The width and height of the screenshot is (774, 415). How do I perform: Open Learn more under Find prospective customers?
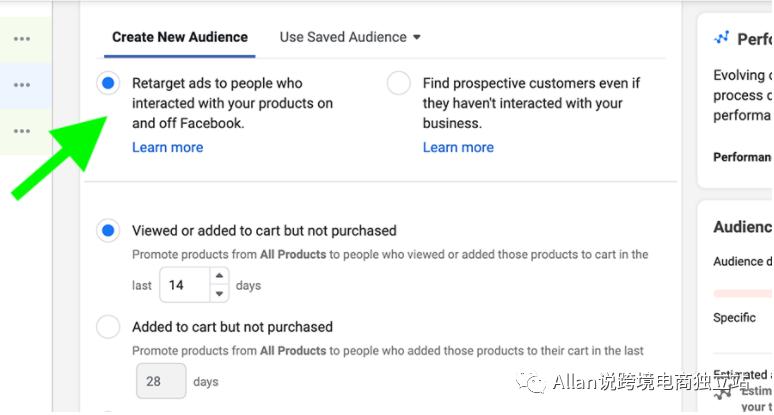[x=458, y=147]
